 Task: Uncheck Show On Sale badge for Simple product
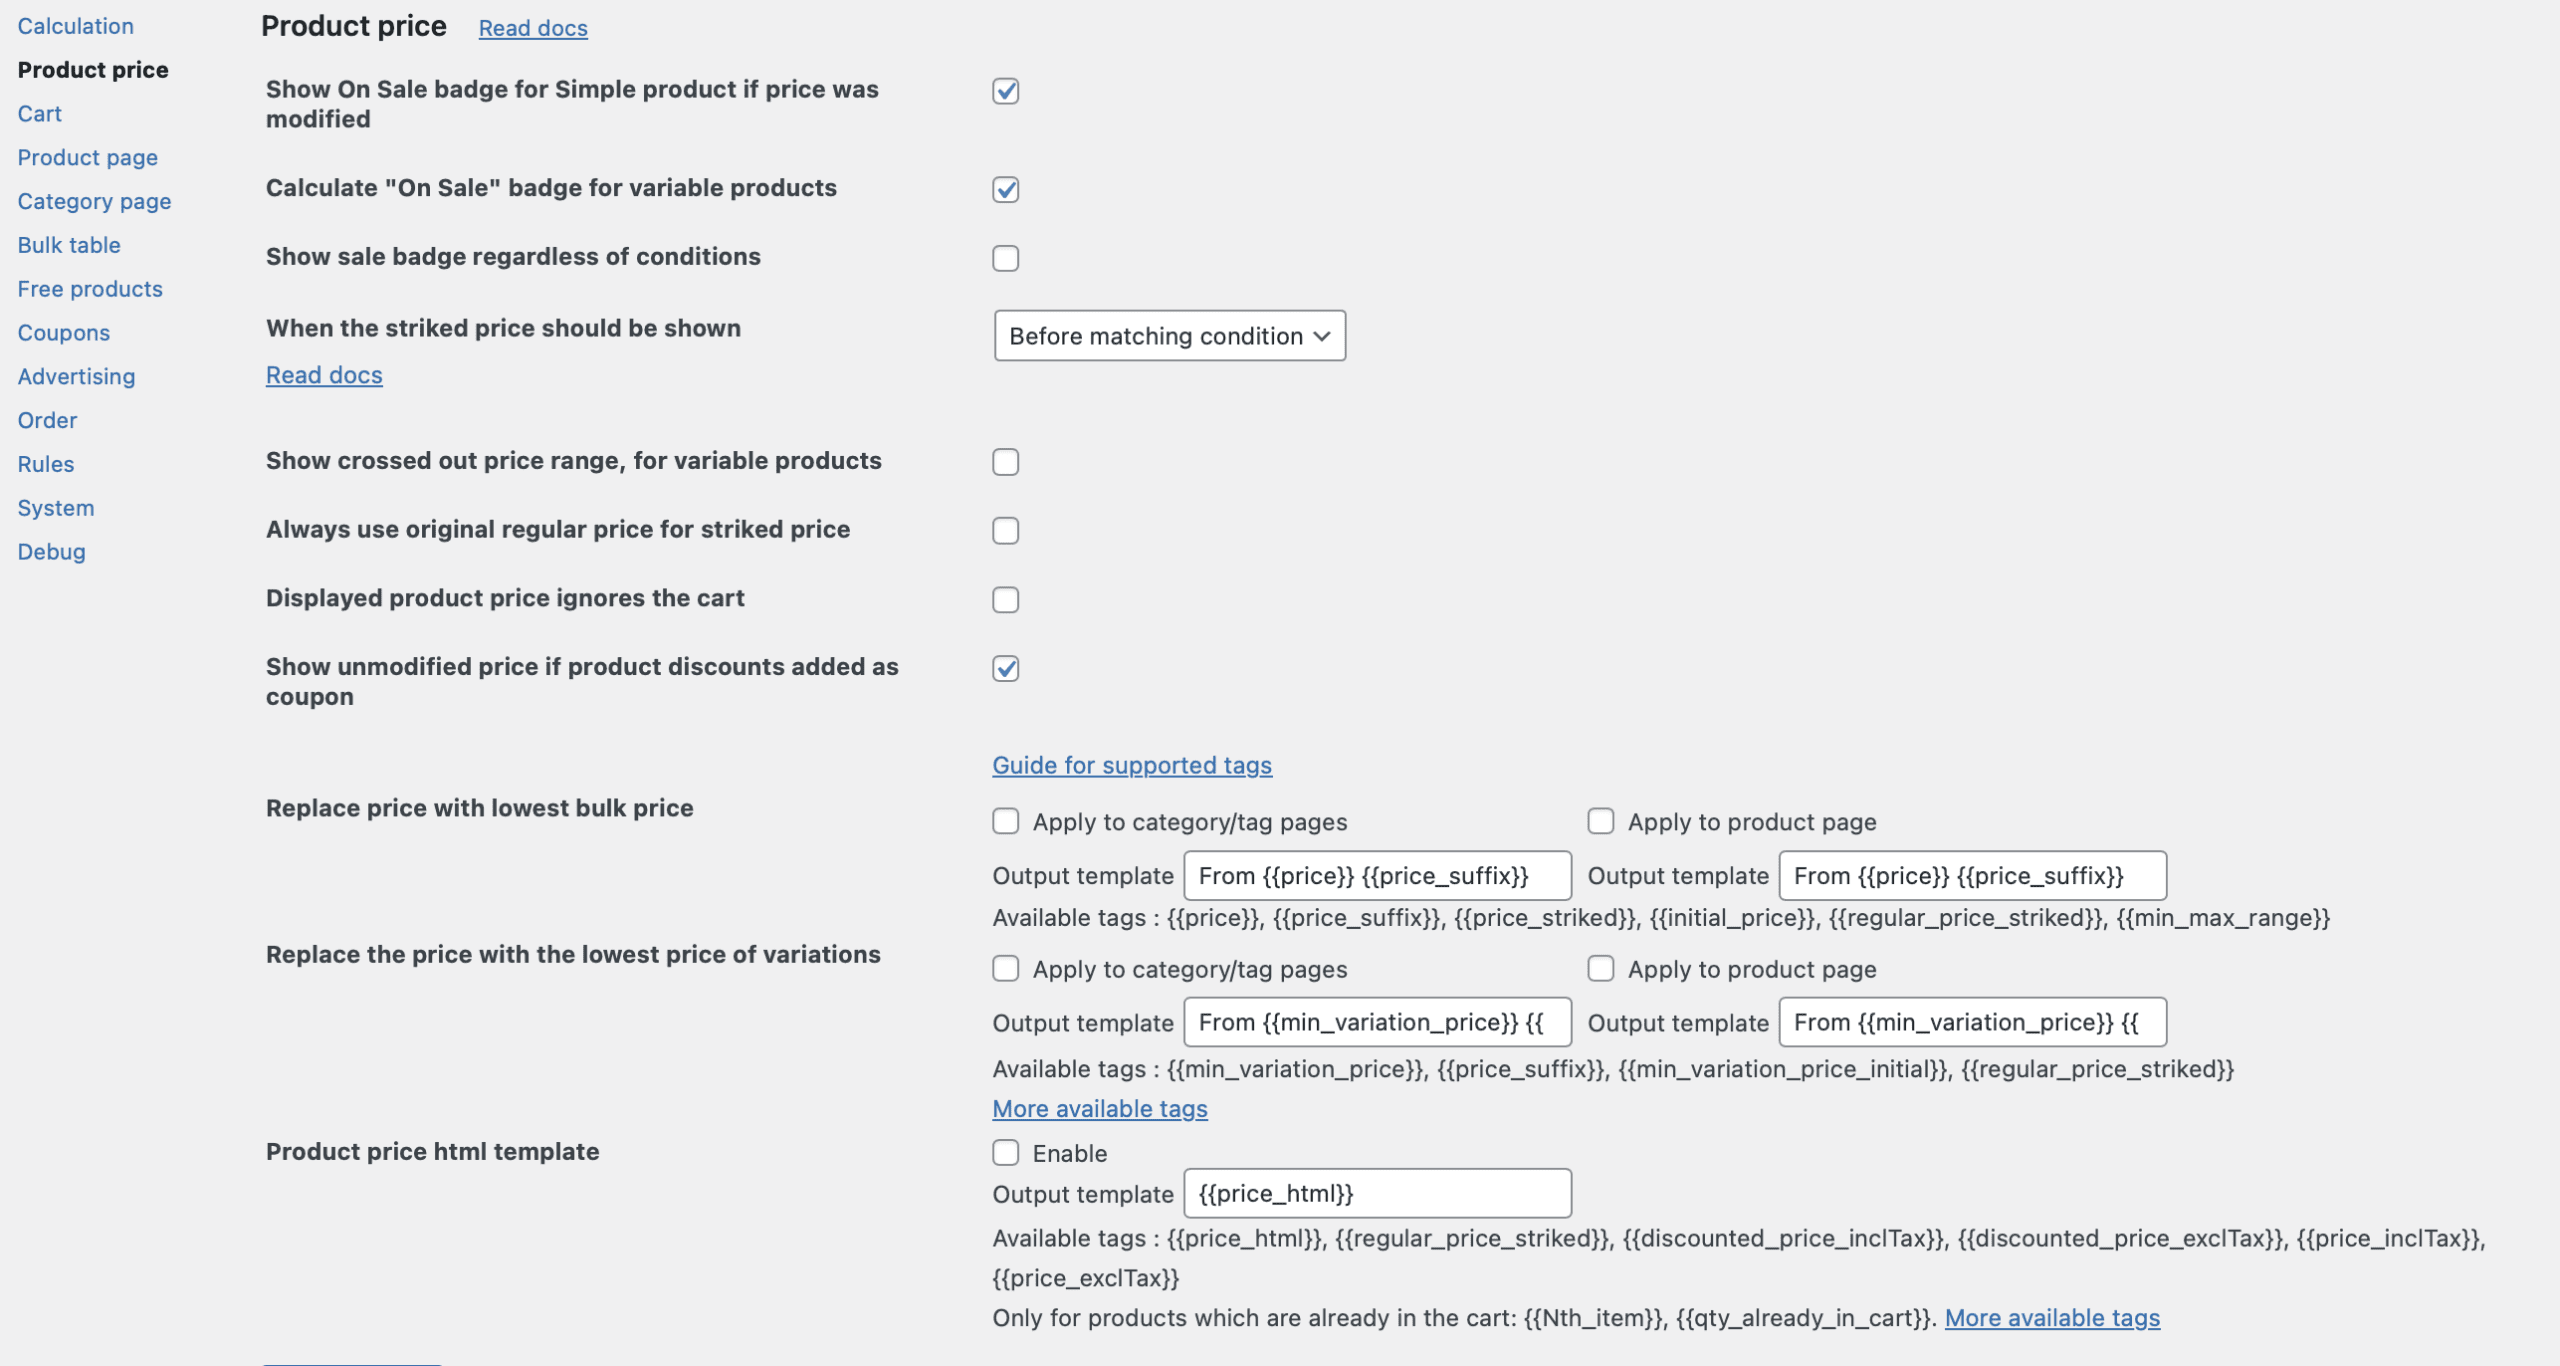(x=1005, y=91)
